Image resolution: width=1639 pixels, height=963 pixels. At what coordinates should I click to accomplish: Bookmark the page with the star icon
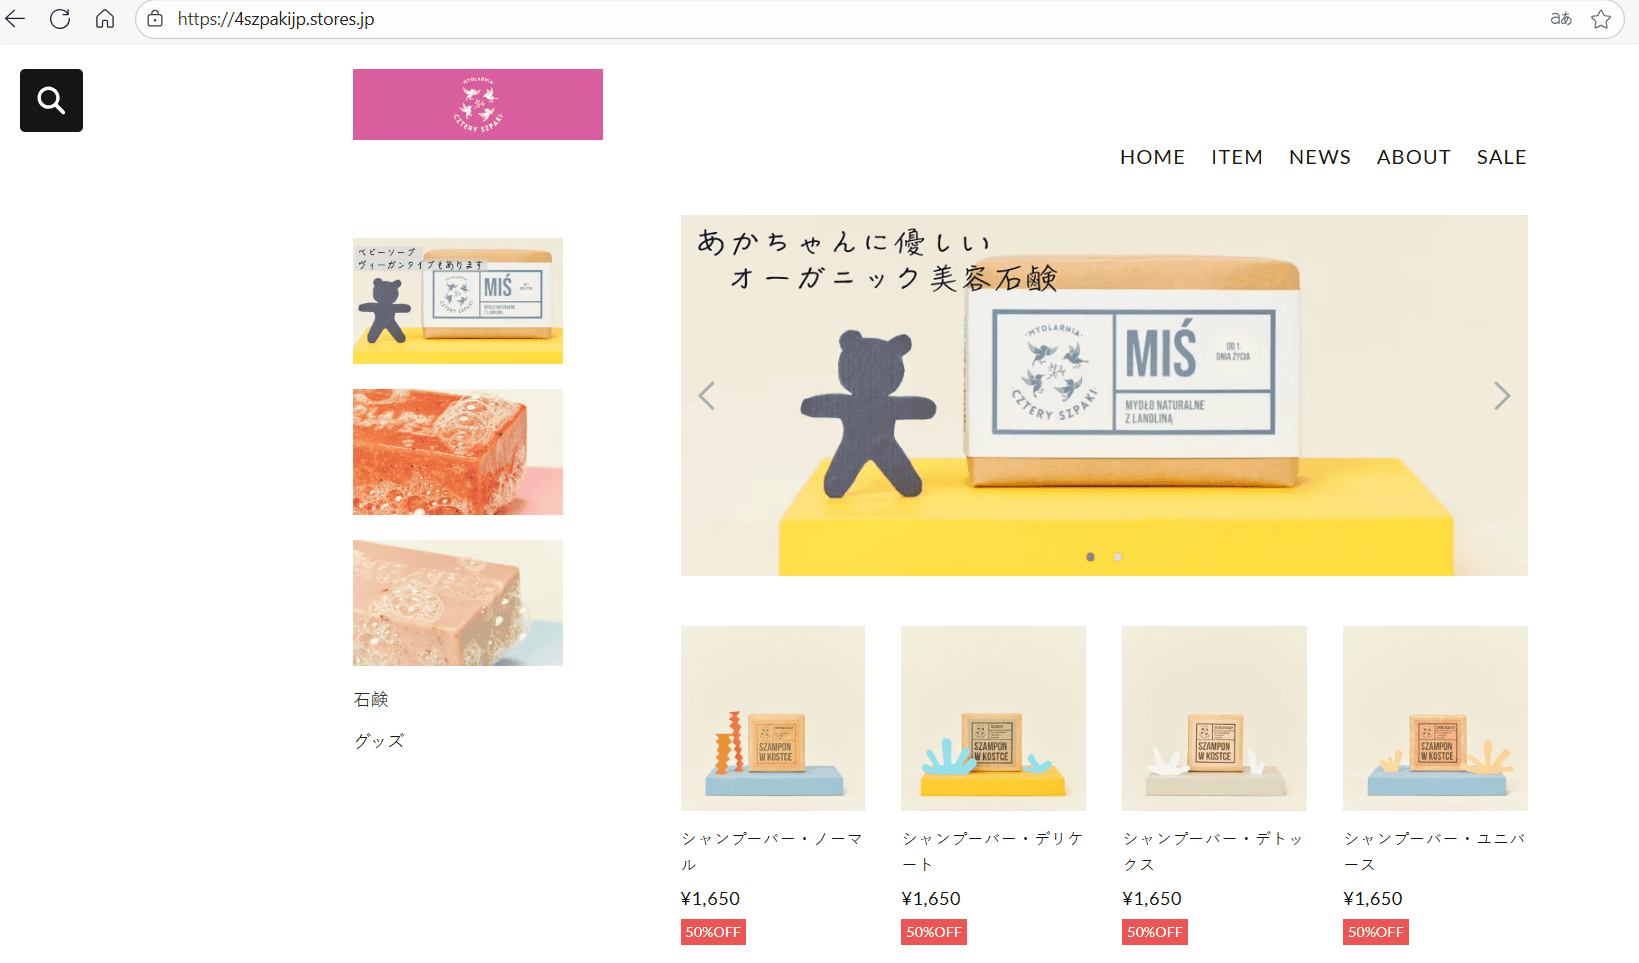(1601, 19)
